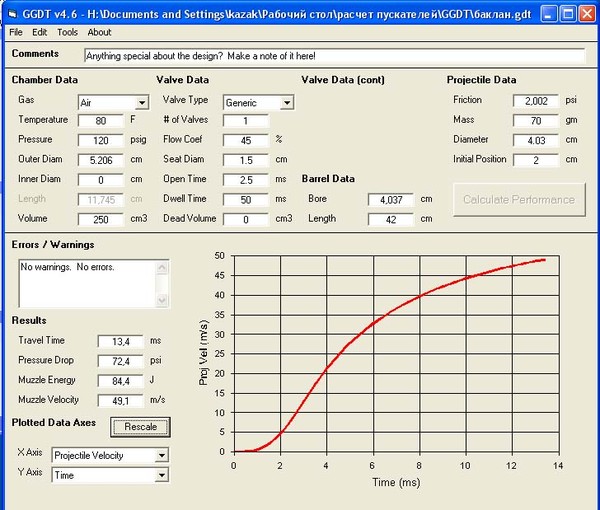600x510 pixels.
Task: Open the About menu
Action: coord(99,32)
